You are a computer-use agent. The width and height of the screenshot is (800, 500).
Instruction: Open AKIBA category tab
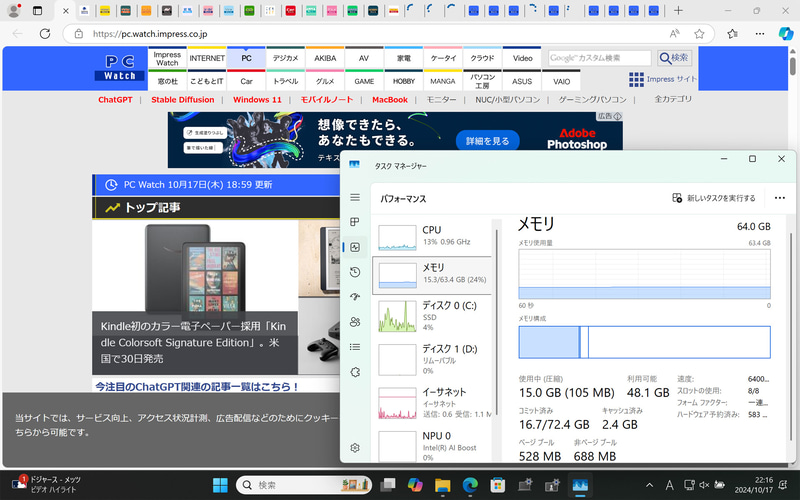tap(325, 58)
